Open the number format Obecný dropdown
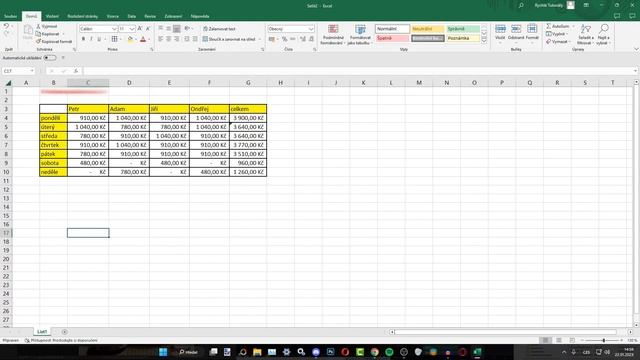 click(x=311, y=29)
